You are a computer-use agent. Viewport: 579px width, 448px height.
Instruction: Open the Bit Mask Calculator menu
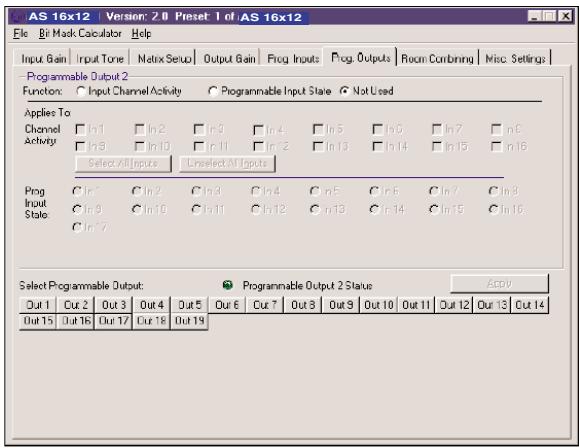point(80,34)
